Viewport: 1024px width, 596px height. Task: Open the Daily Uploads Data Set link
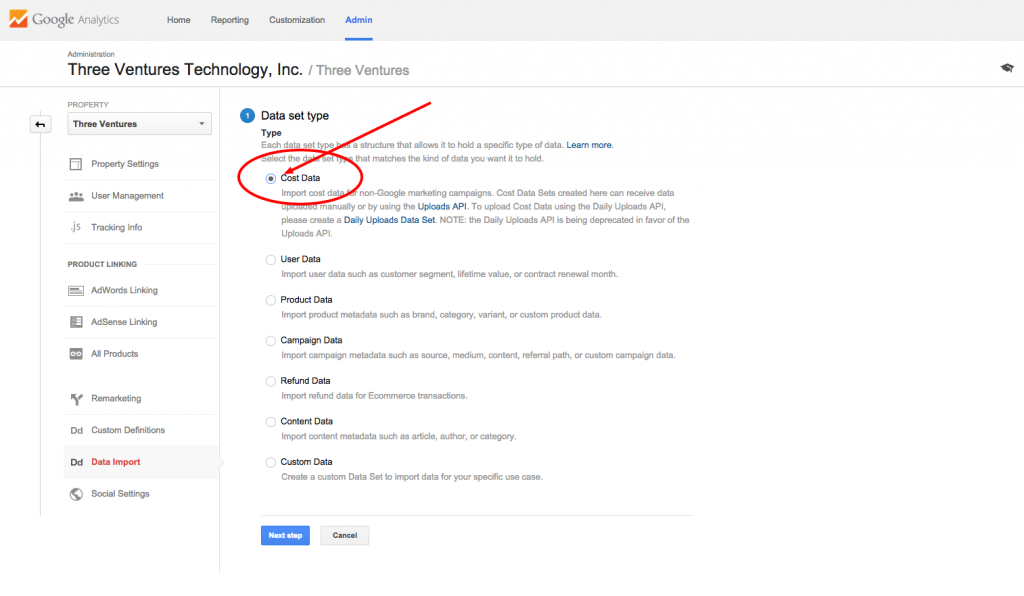tap(389, 220)
